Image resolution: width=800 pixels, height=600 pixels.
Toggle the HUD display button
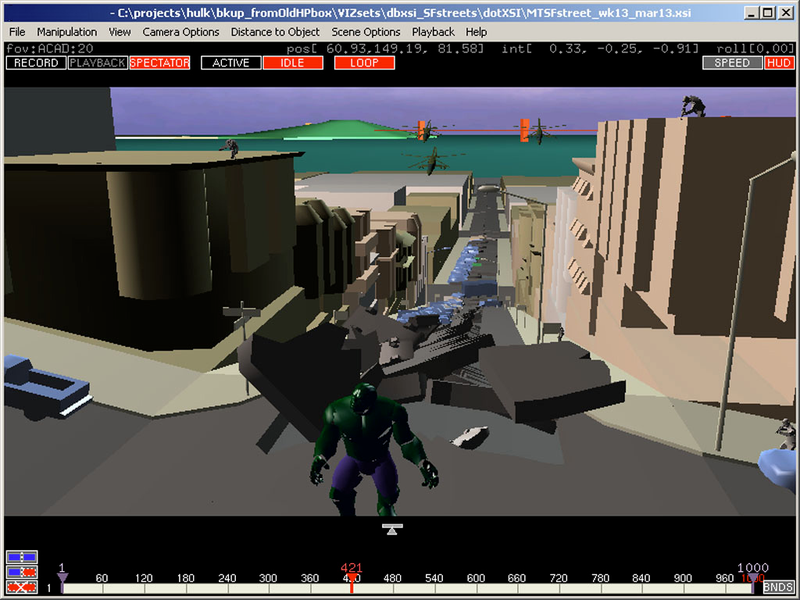[779, 63]
